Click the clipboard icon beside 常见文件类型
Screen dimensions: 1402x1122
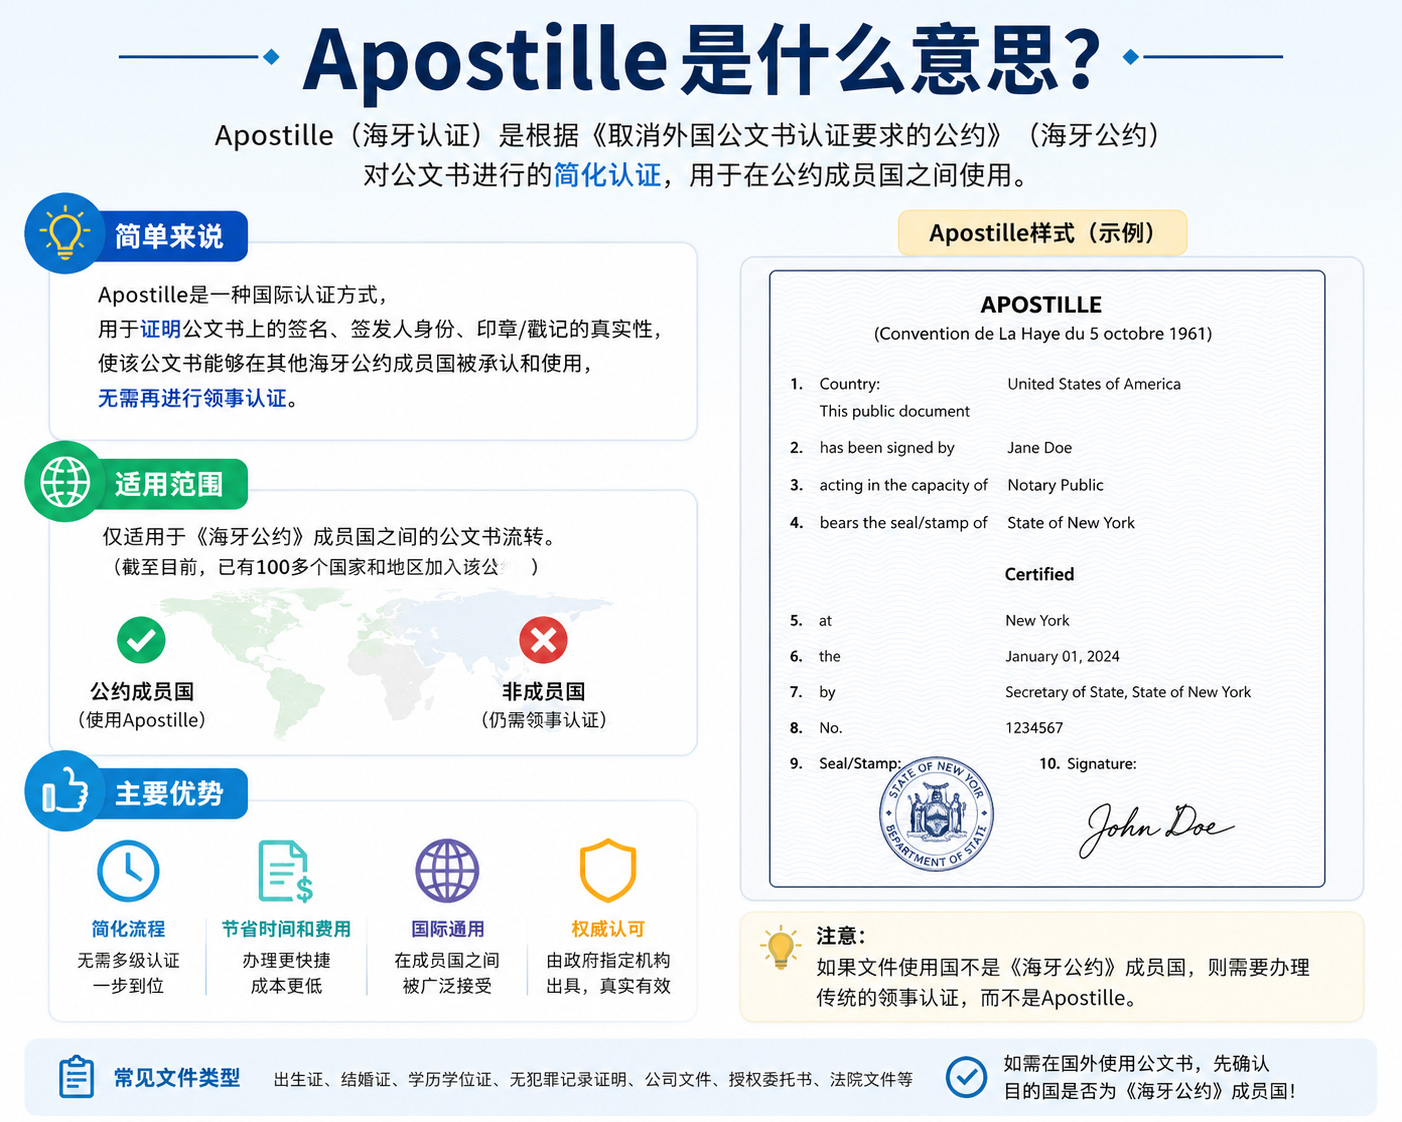click(x=76, y=1077)
